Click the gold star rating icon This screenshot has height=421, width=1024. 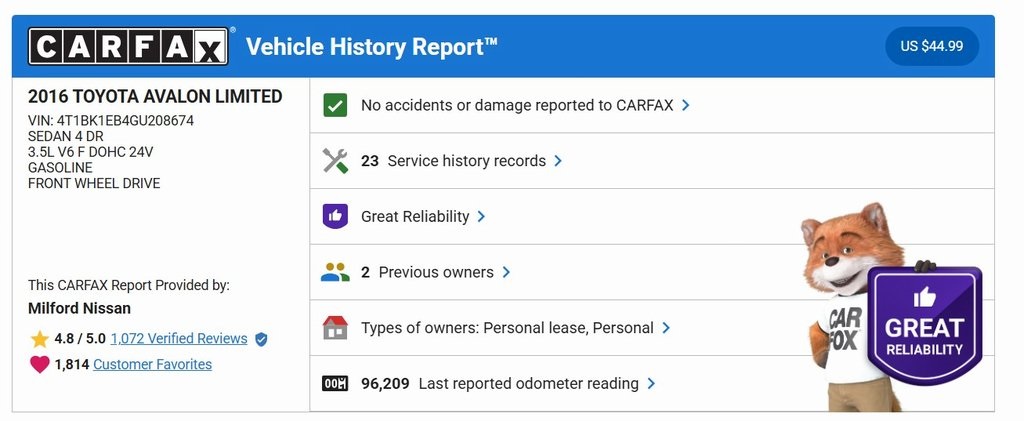click(x=40, y=339)
